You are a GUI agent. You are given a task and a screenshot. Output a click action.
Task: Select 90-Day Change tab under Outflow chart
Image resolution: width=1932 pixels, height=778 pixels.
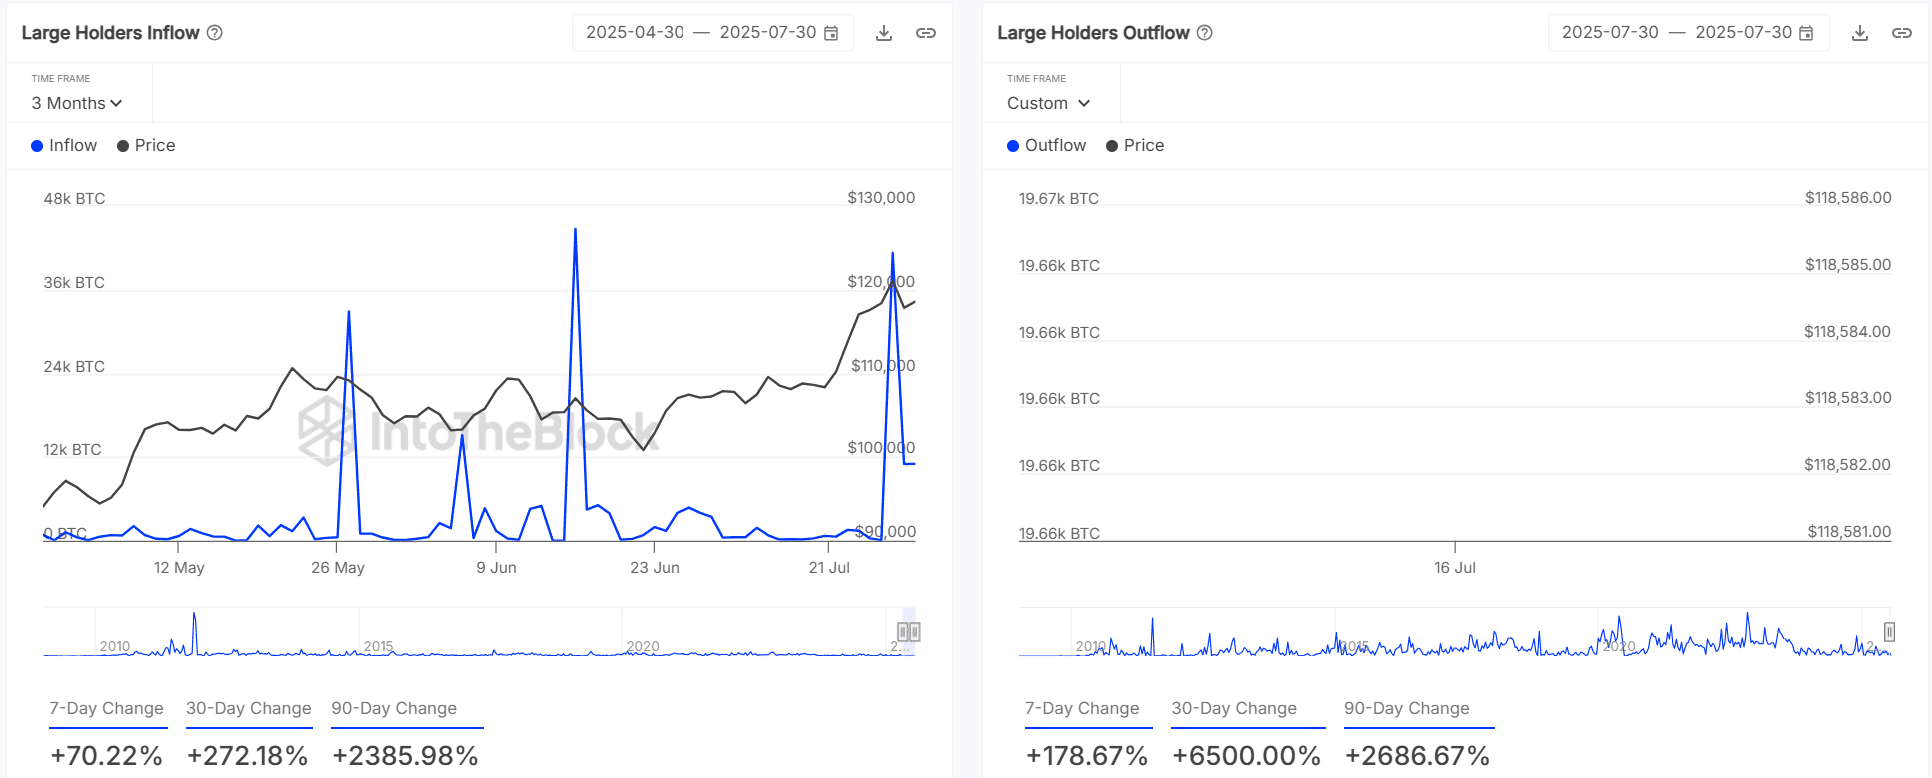pos(1406,708)
